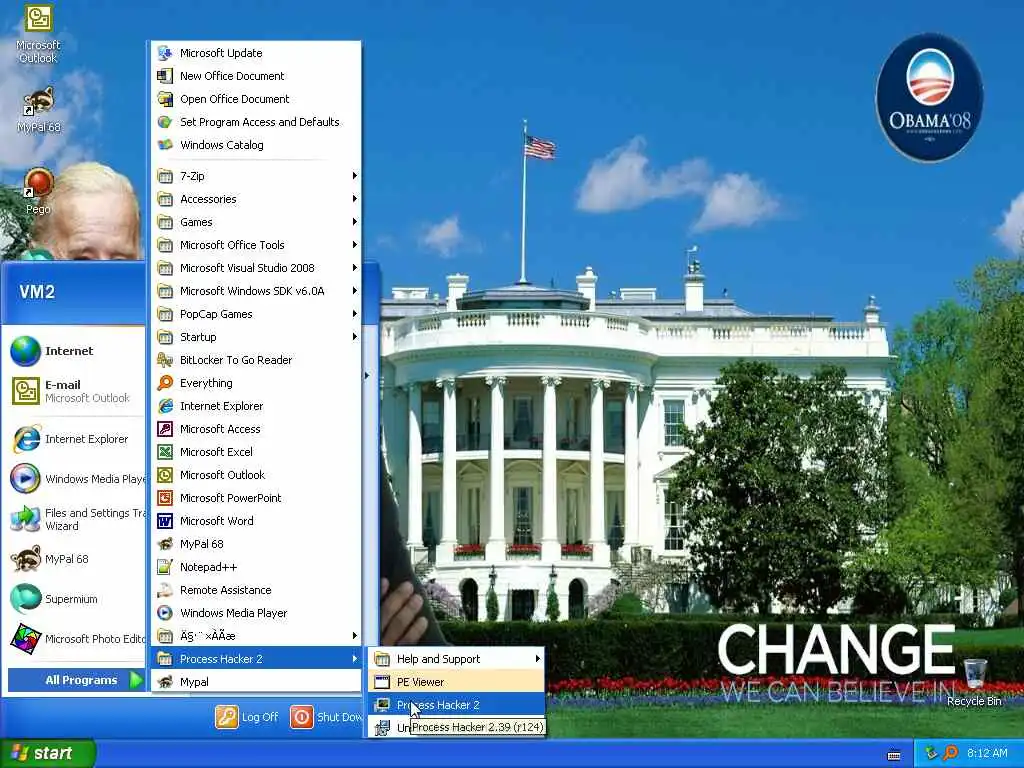This screenshot has height=768, width=1024.
Task: Click the Microsoft Access icon
Action: tap(165, 429)
